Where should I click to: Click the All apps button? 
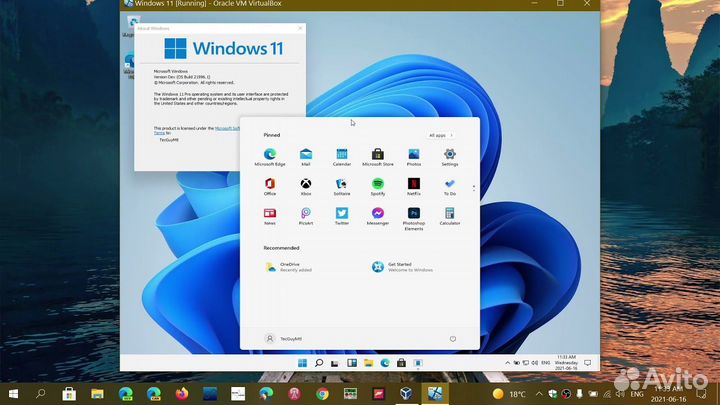(x=440, y=135)
